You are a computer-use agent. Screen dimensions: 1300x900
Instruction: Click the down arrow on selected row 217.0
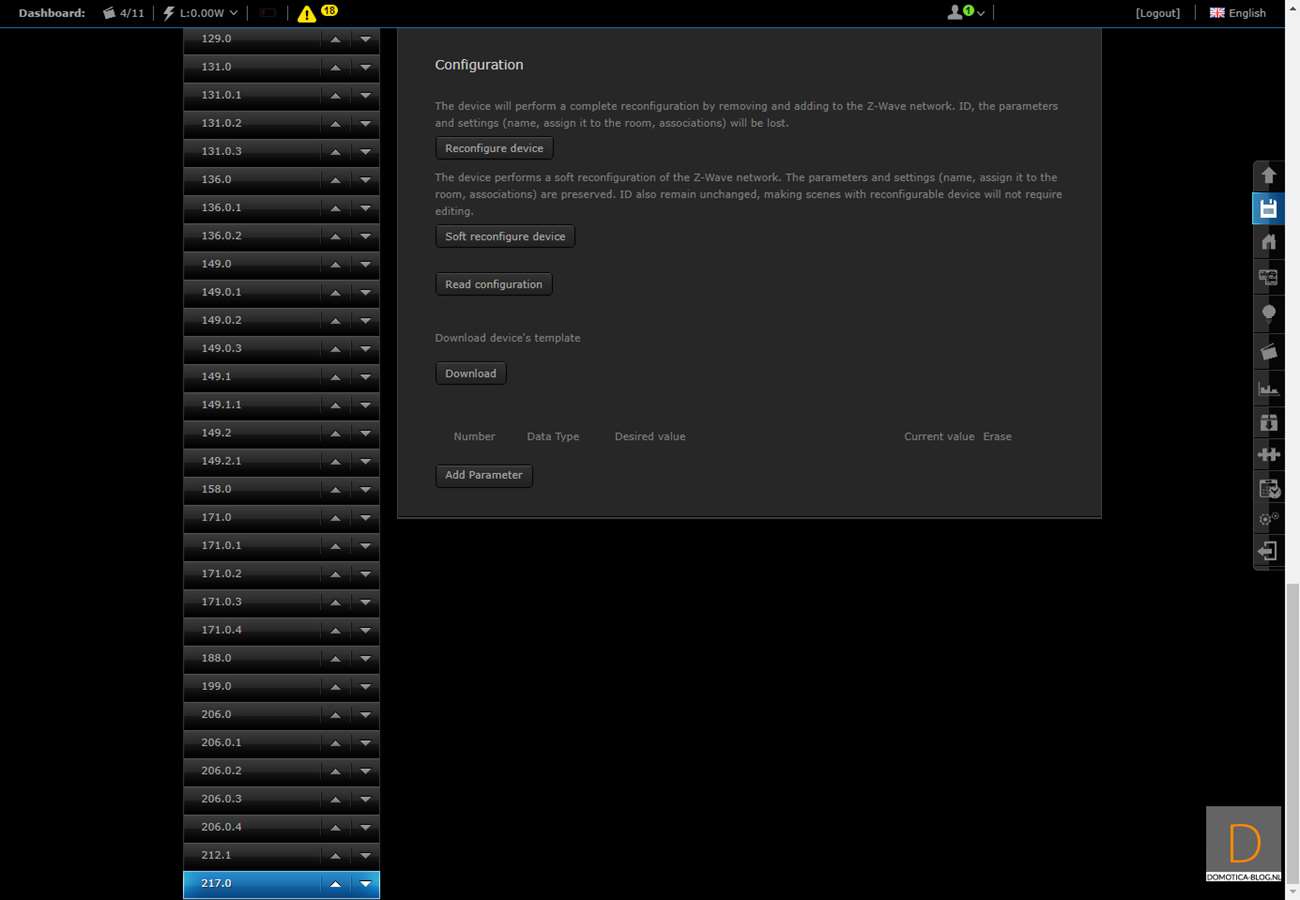pos(365,884)
